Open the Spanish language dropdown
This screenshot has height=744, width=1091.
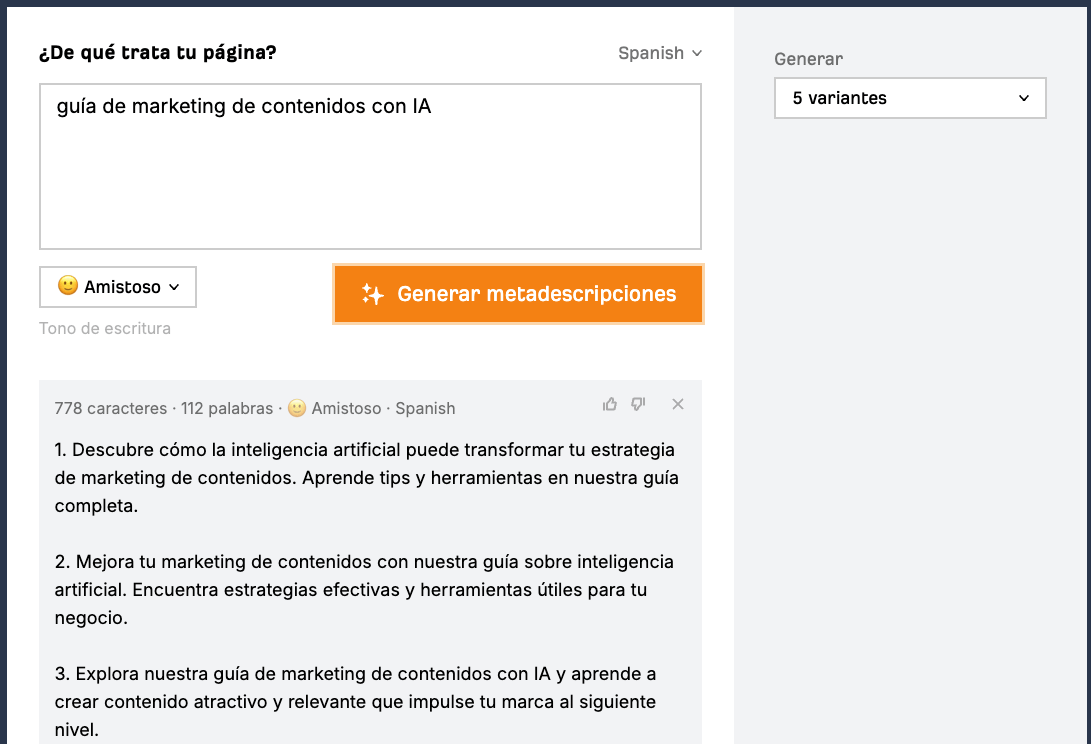pos(660,53)
